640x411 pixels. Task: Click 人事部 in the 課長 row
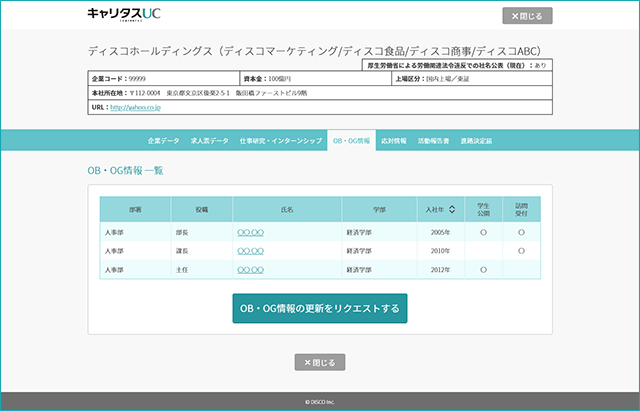[x=114, y=251]
